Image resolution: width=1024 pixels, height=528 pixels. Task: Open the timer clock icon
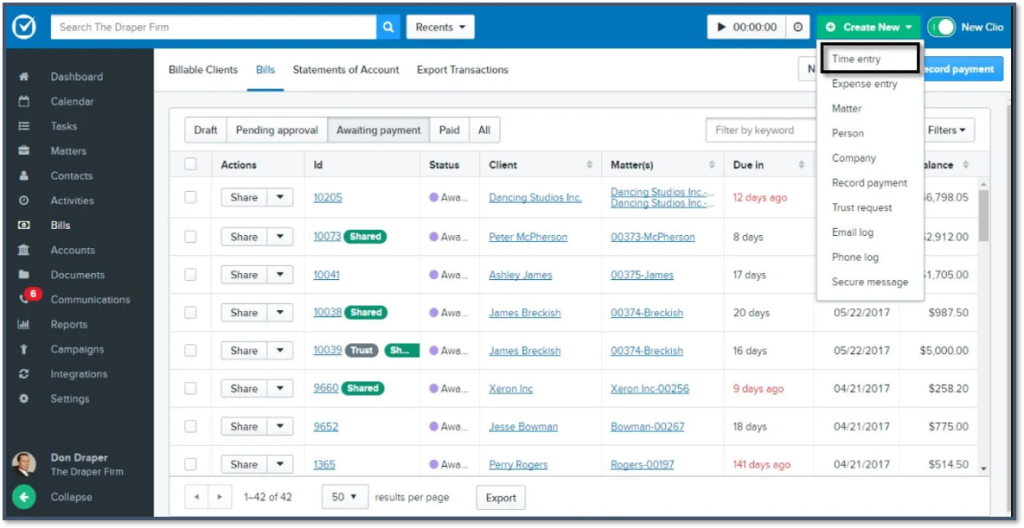point(798,27)
